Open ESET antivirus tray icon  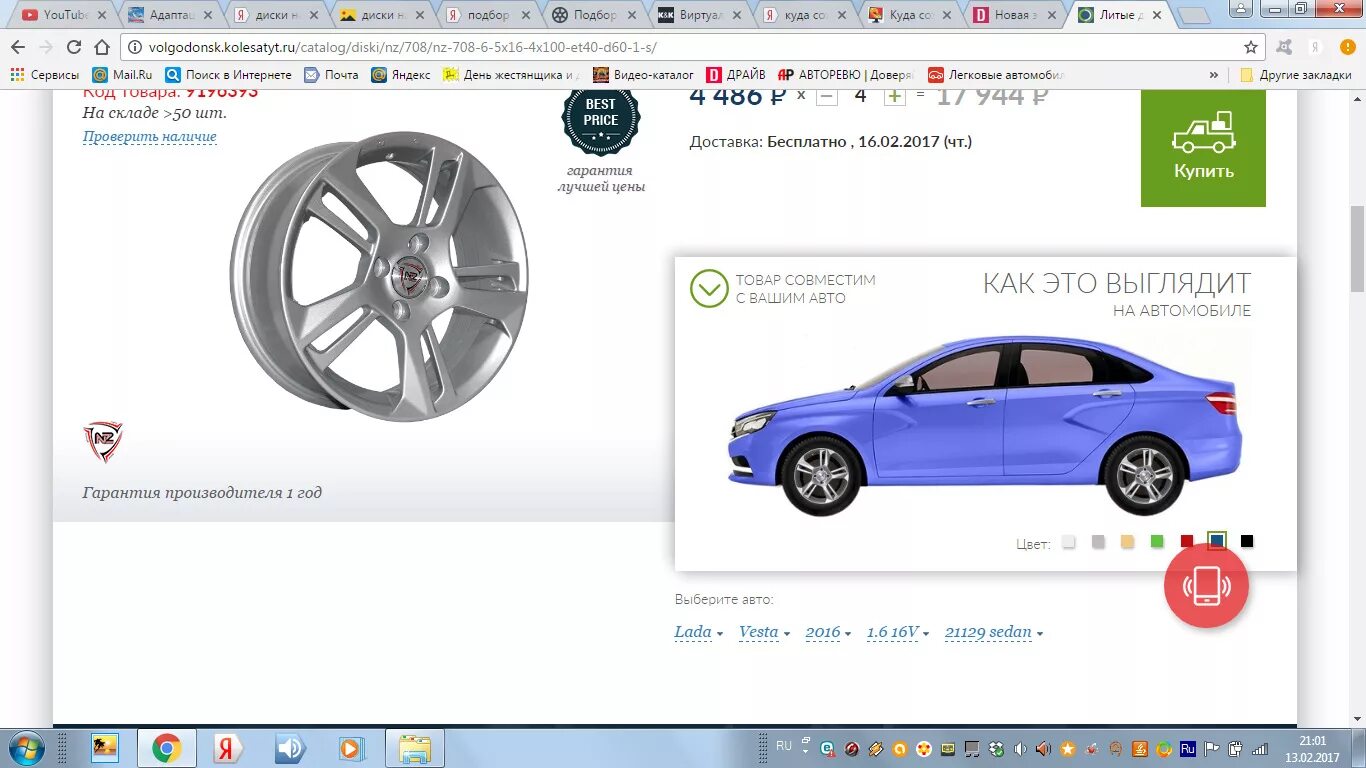(x=828, y=748)
